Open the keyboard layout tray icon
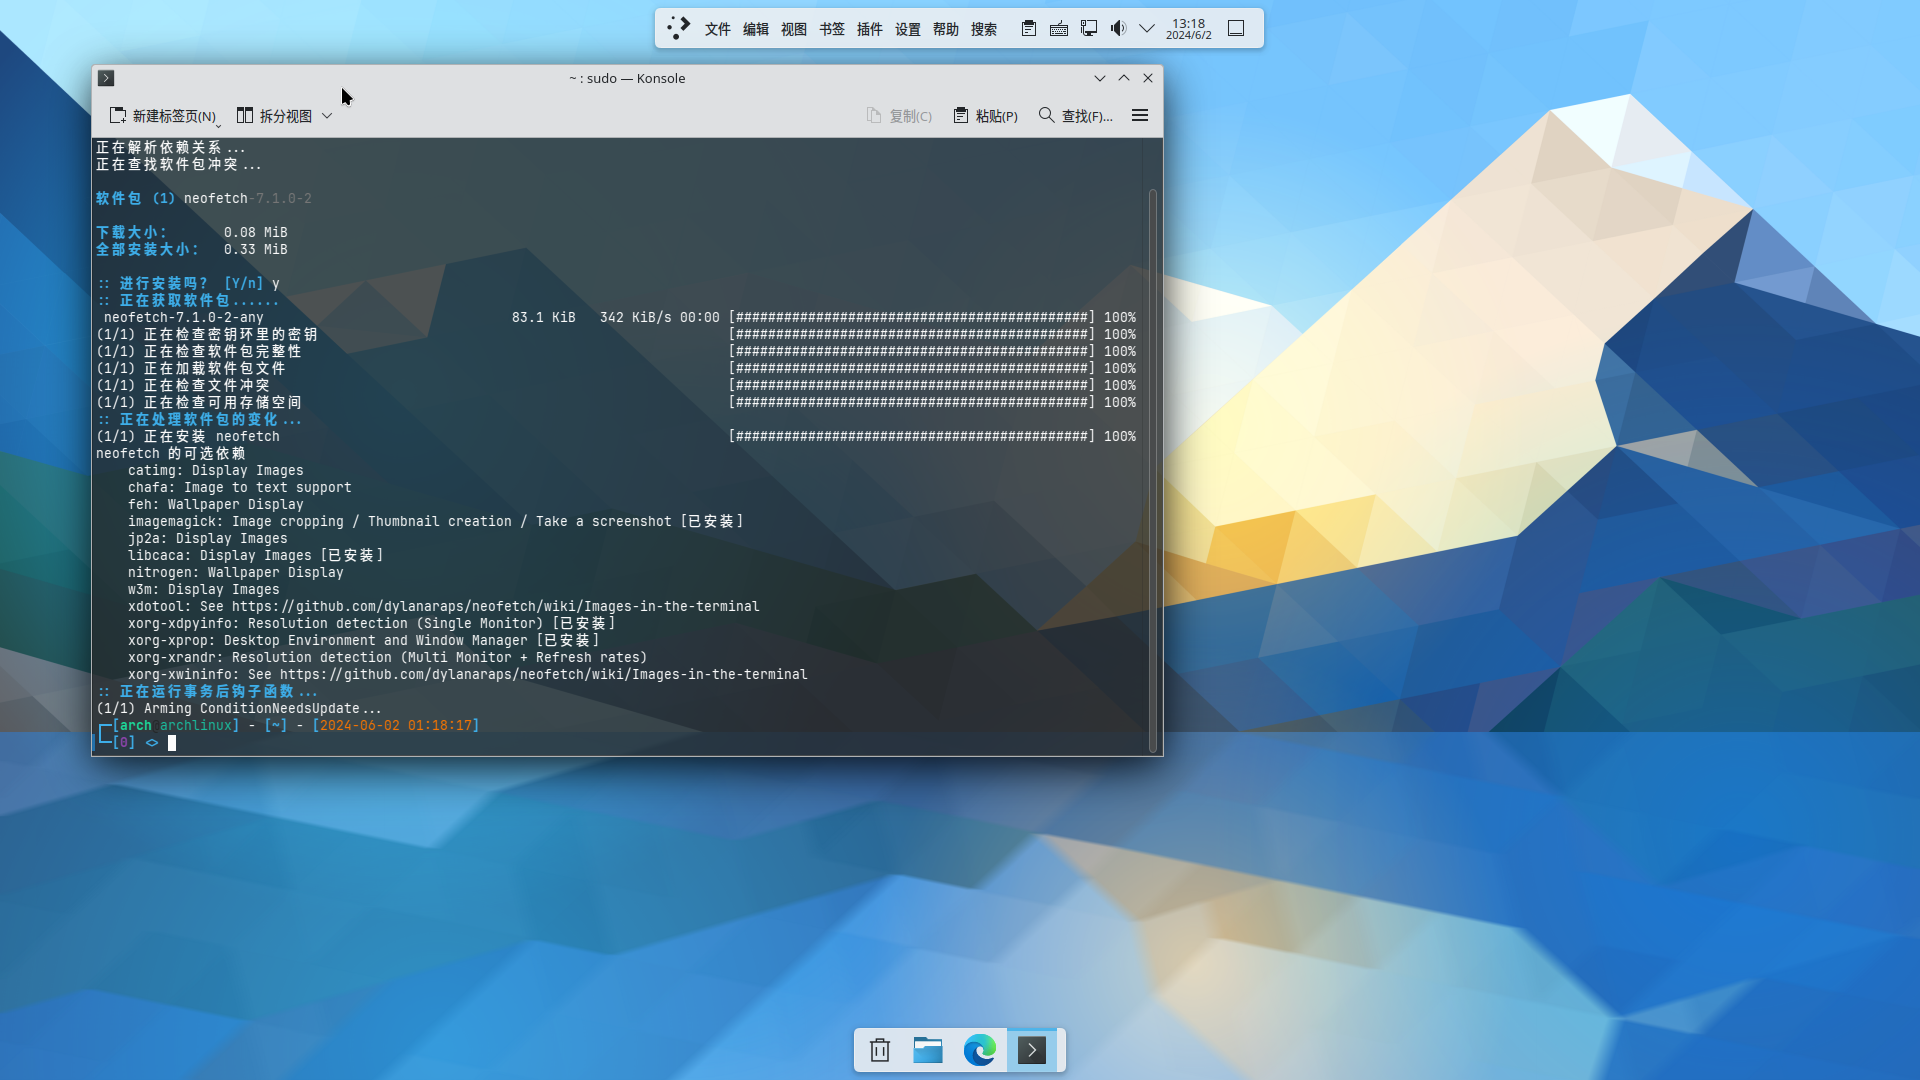1920x1080 pixels. (1058, 28)
